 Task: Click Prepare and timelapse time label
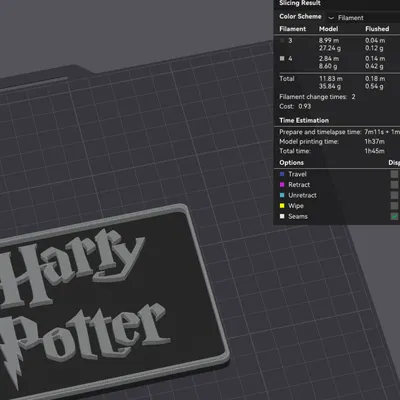tap(320, 132)
